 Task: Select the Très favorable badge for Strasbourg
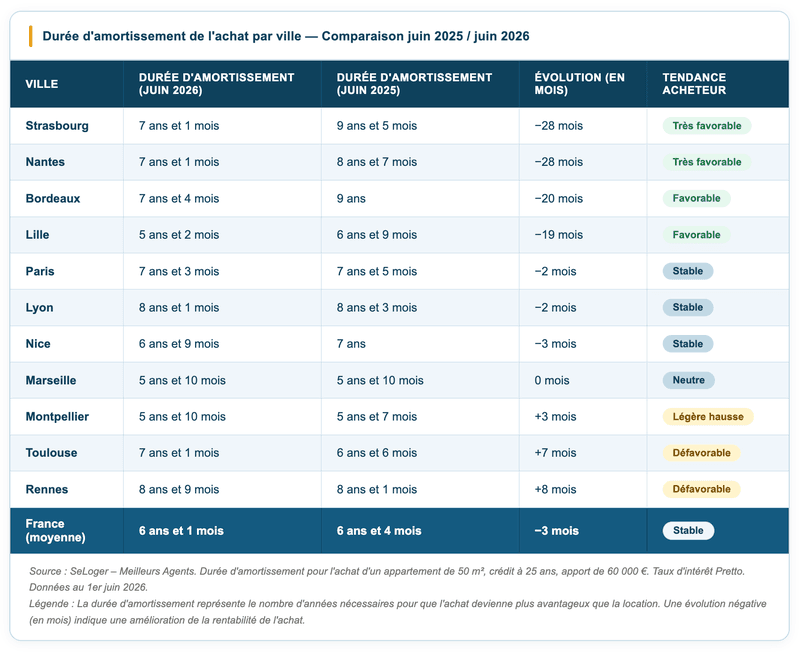pyautogui.click(x=707, y=126)
